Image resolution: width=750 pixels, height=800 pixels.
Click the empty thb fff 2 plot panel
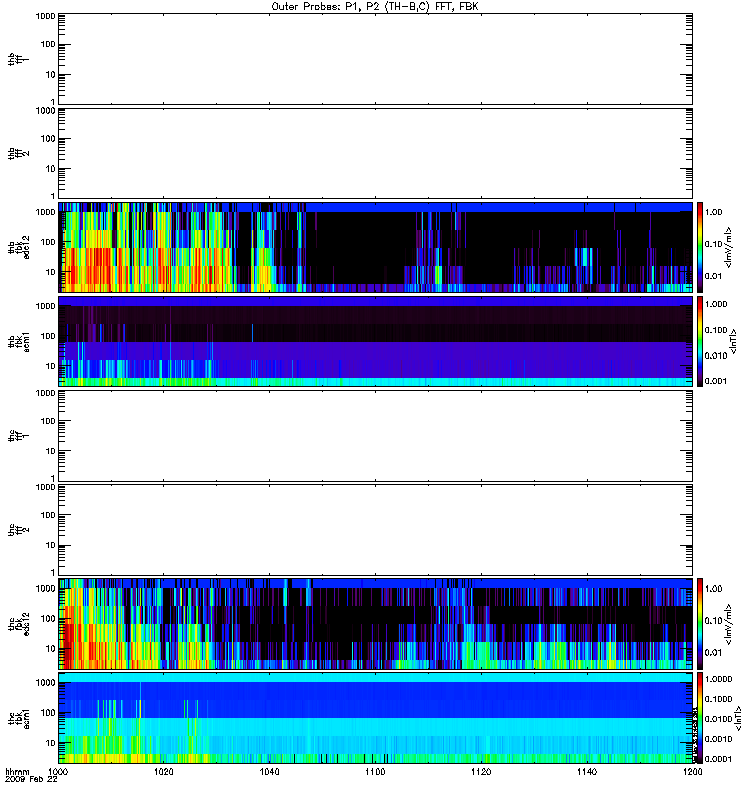[375, 153]
